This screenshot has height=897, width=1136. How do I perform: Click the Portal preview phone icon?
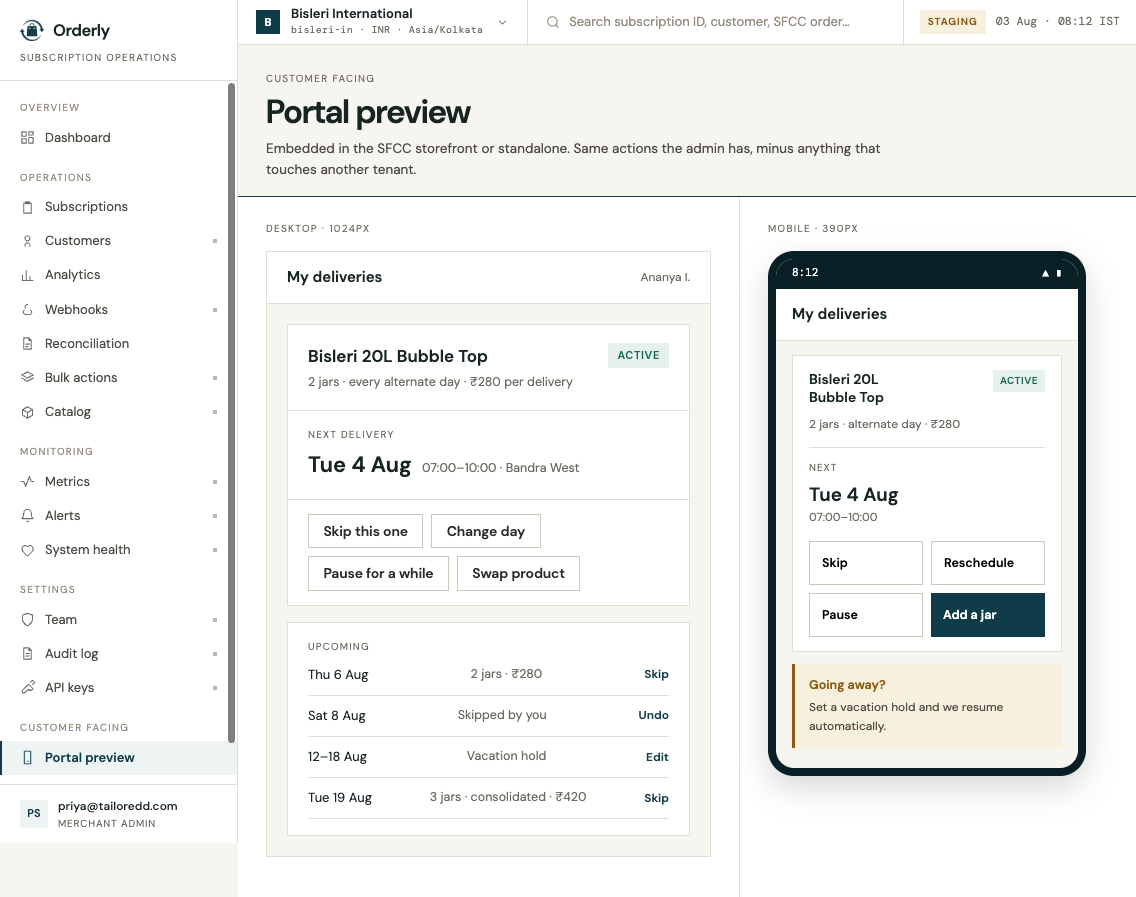coord(28,758)
